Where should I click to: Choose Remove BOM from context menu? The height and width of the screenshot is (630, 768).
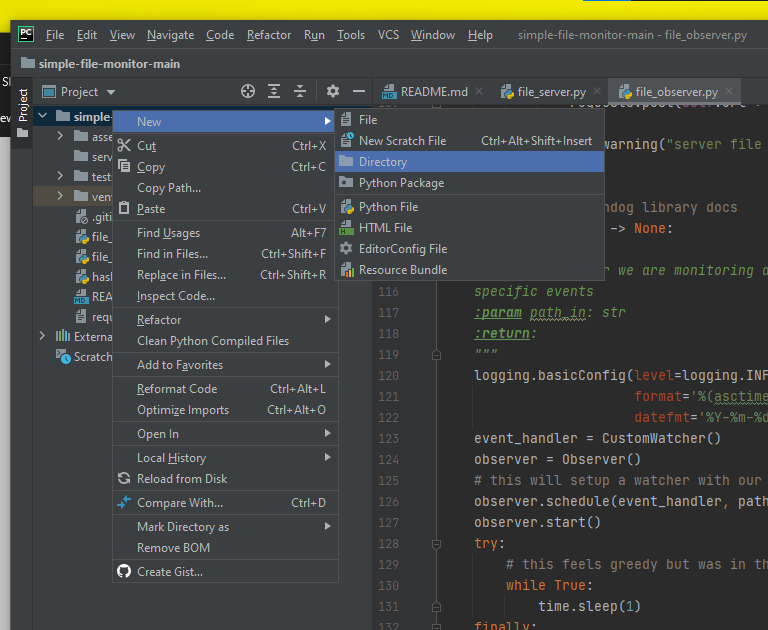click(x=225, y=547)
